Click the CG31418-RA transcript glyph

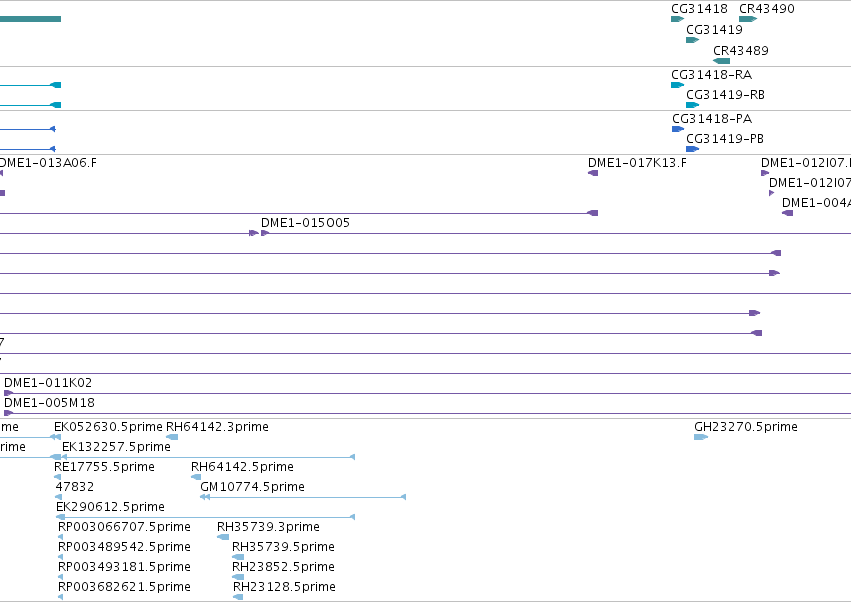677,85
